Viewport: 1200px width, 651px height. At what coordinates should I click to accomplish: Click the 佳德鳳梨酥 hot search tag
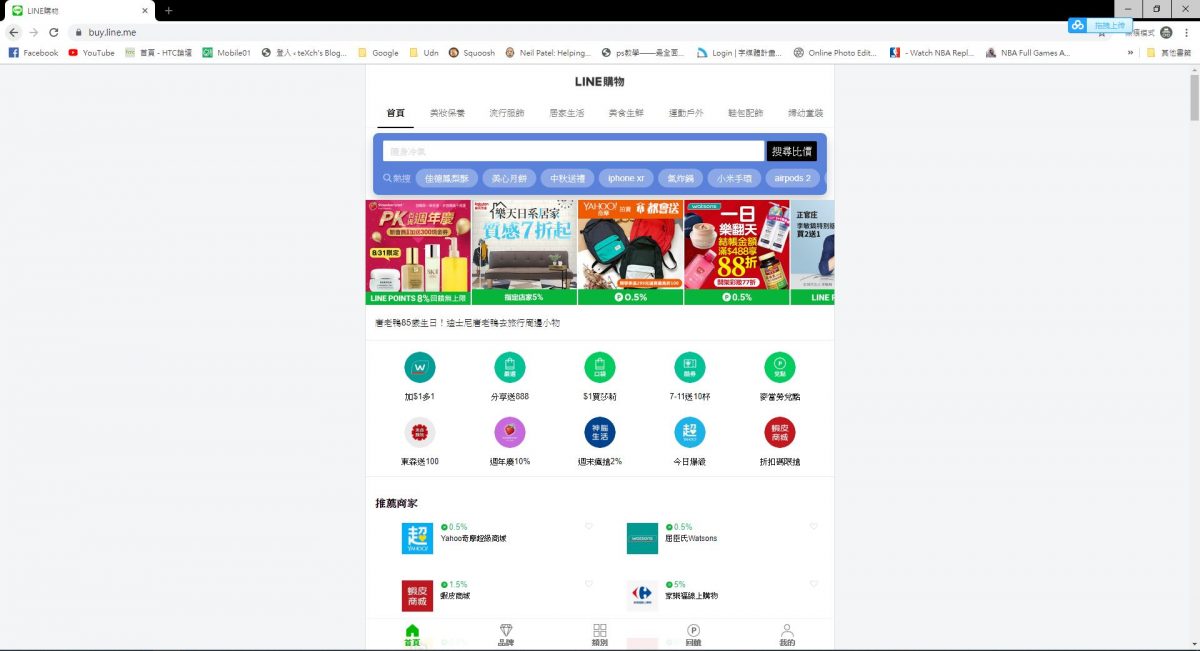(x=447, y=178)
